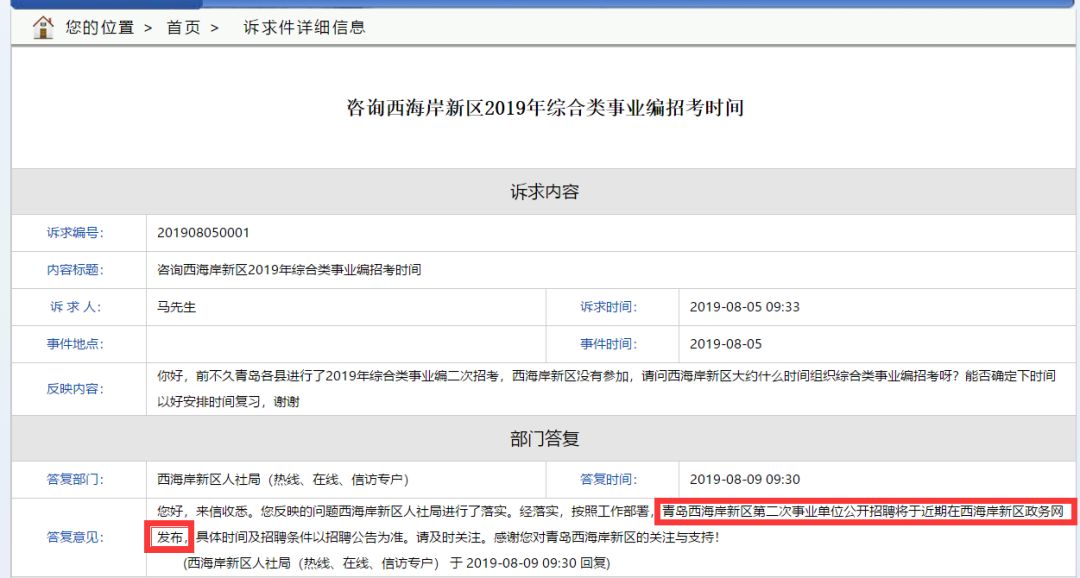The width and height of the screenshot is (1080, 578).
Task: Click the 诉求编号 label
Action: tap(75, 233)
